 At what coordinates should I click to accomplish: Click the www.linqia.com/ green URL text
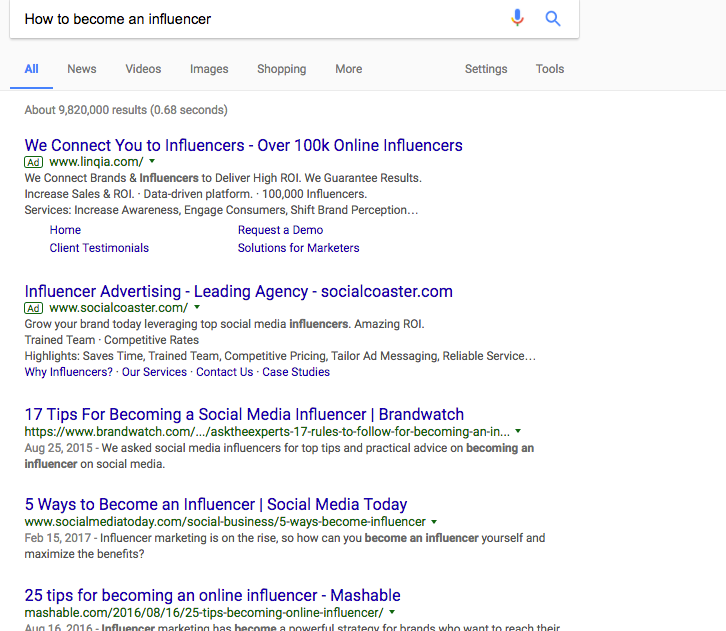96,162
